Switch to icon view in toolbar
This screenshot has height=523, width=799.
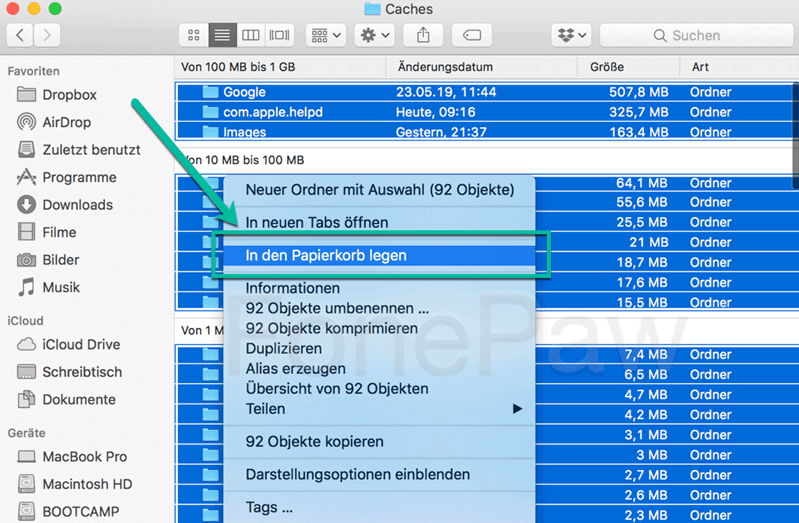(194, 35)
